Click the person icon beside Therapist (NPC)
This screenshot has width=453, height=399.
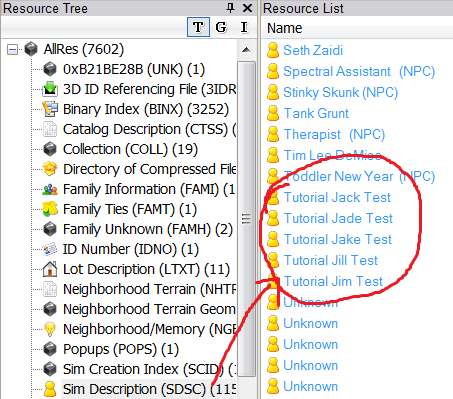point(273,134)
